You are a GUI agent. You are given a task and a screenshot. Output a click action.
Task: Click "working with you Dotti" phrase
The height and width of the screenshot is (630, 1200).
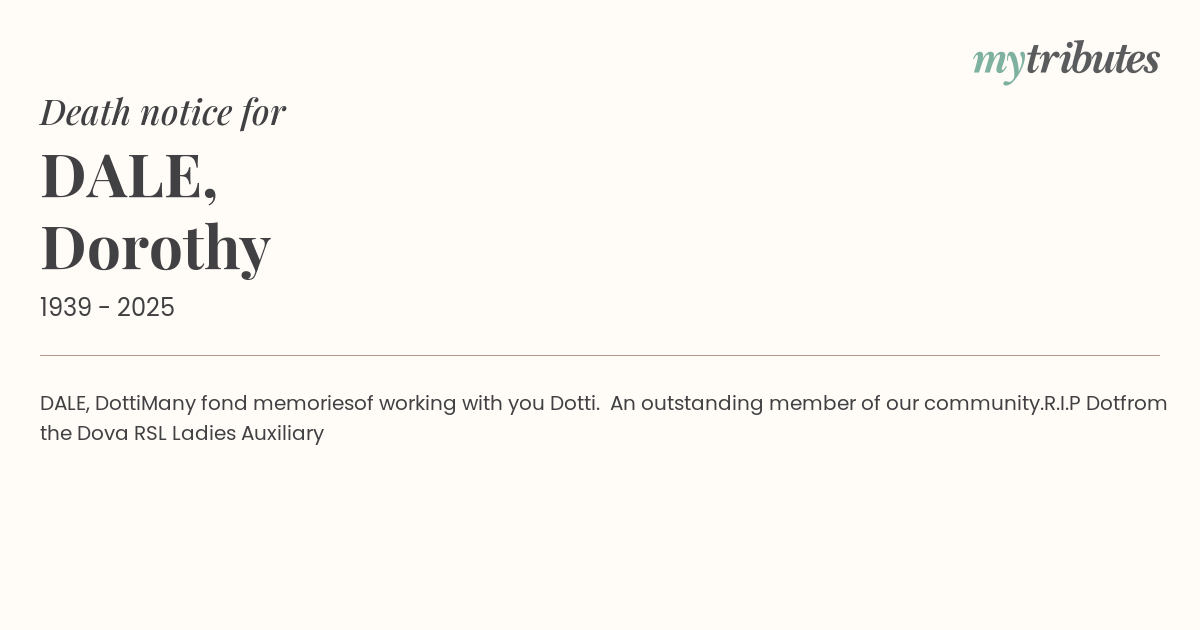tap(487, 404)
